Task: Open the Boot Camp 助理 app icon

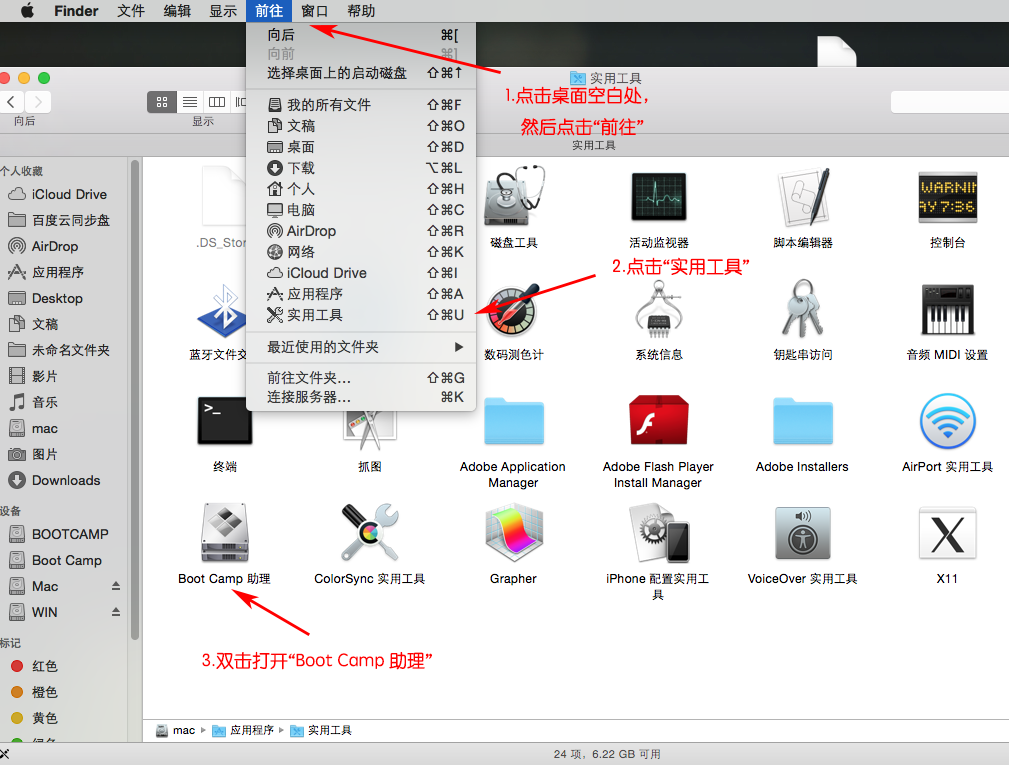Action: tap(225, 533)
